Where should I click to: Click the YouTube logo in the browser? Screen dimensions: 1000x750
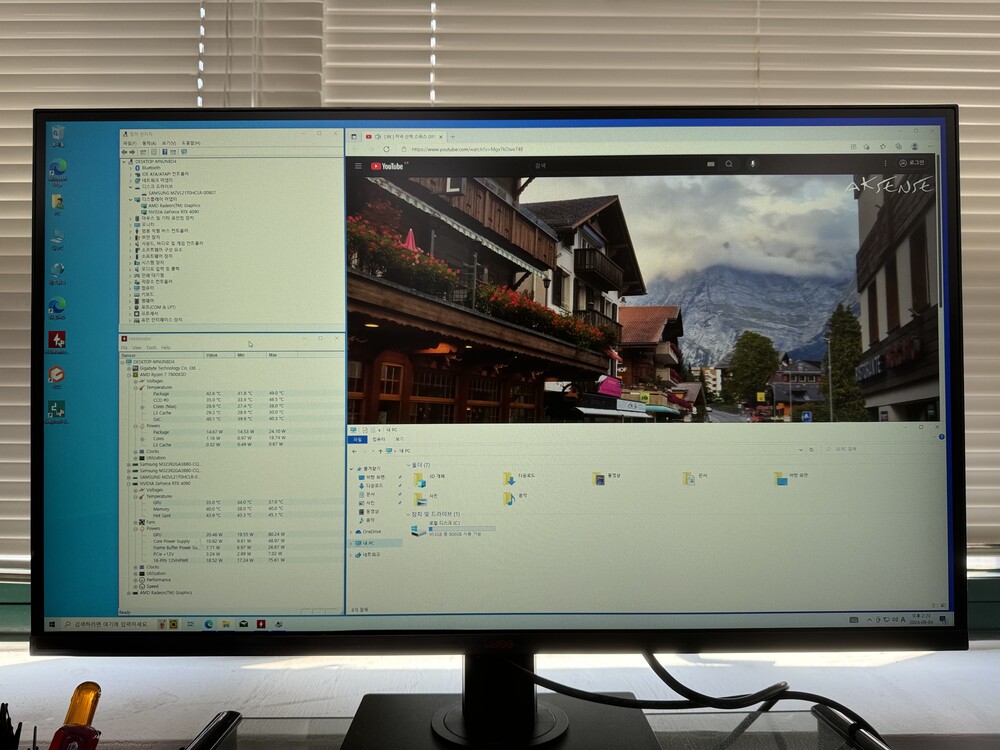pyautogui.click(x=386, y=166)
